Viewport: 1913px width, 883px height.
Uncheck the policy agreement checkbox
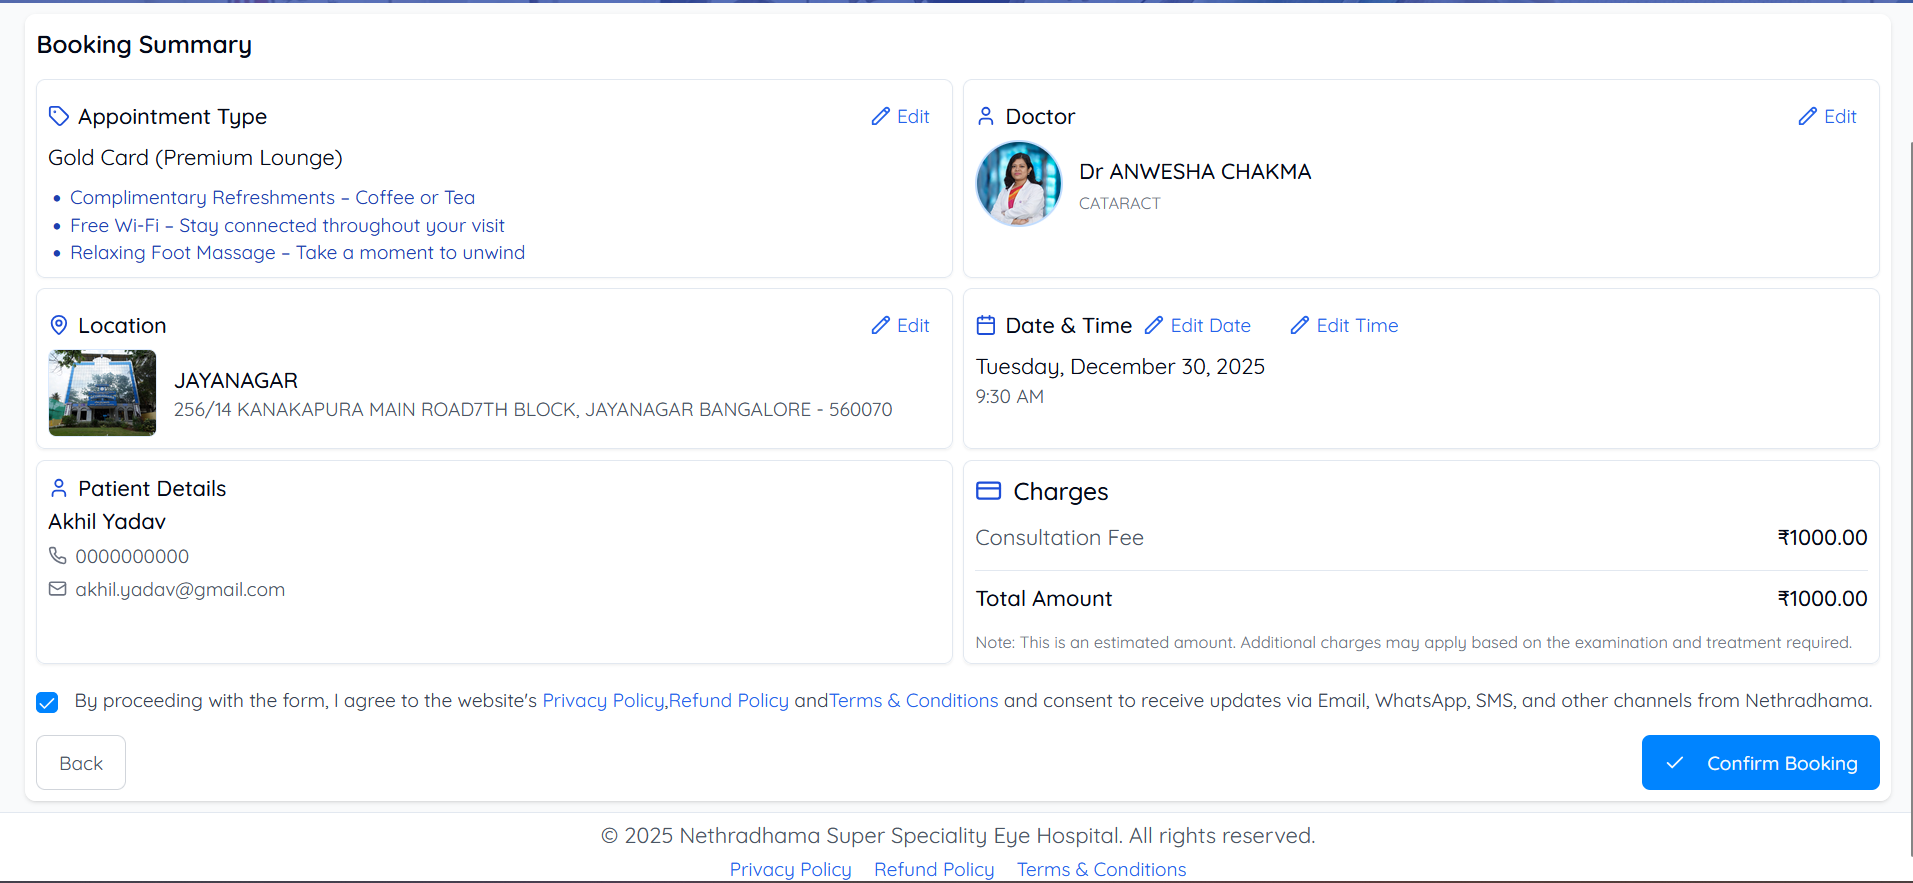point(47,702)
